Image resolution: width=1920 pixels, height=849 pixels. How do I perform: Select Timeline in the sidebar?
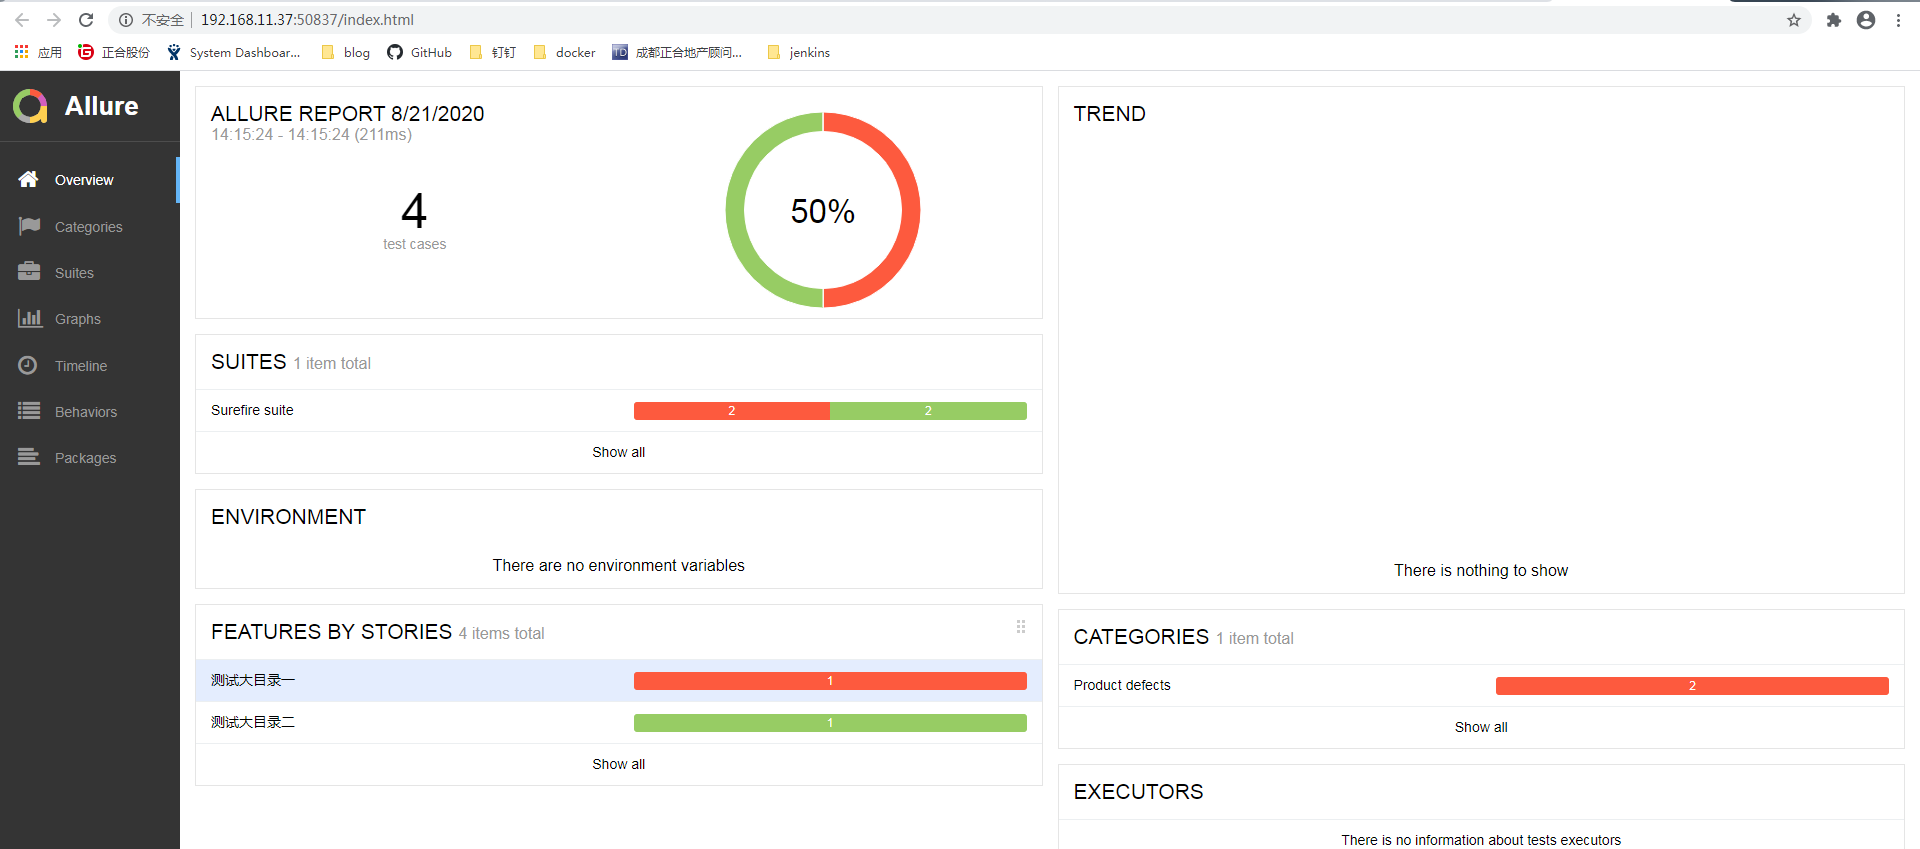(x=90, y=366)
